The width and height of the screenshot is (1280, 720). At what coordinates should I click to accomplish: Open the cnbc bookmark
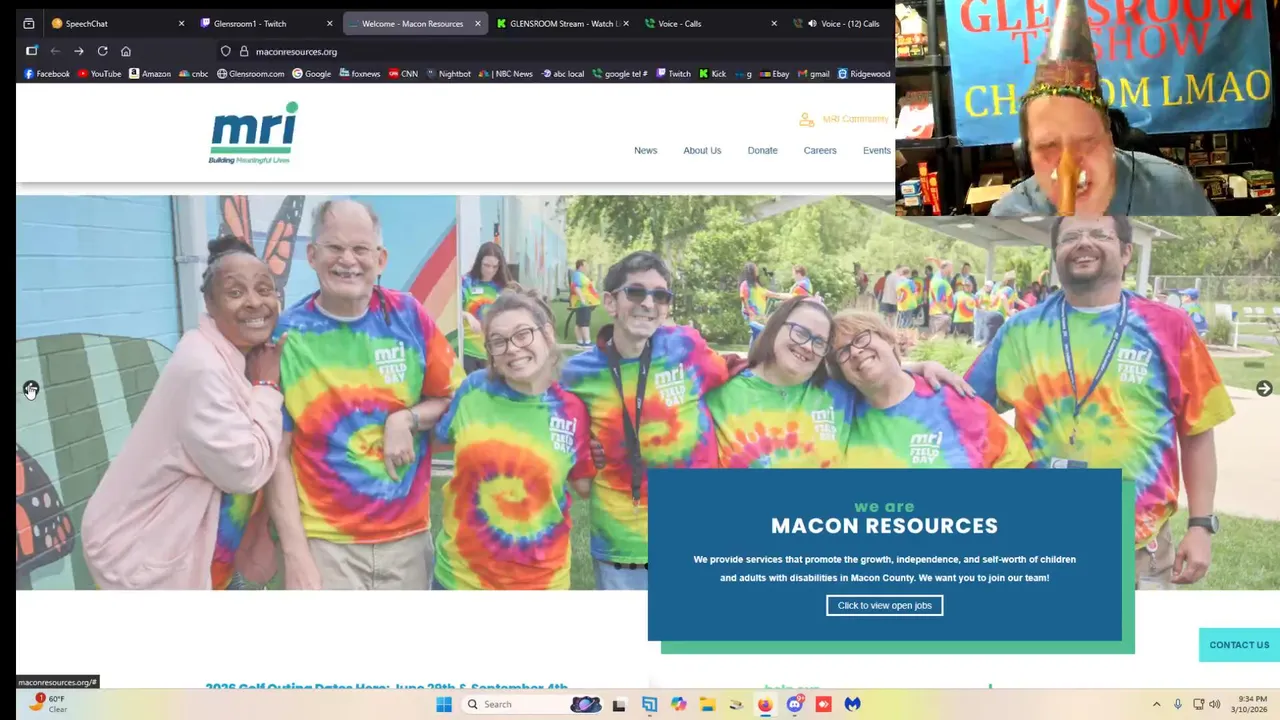point(193,73)
